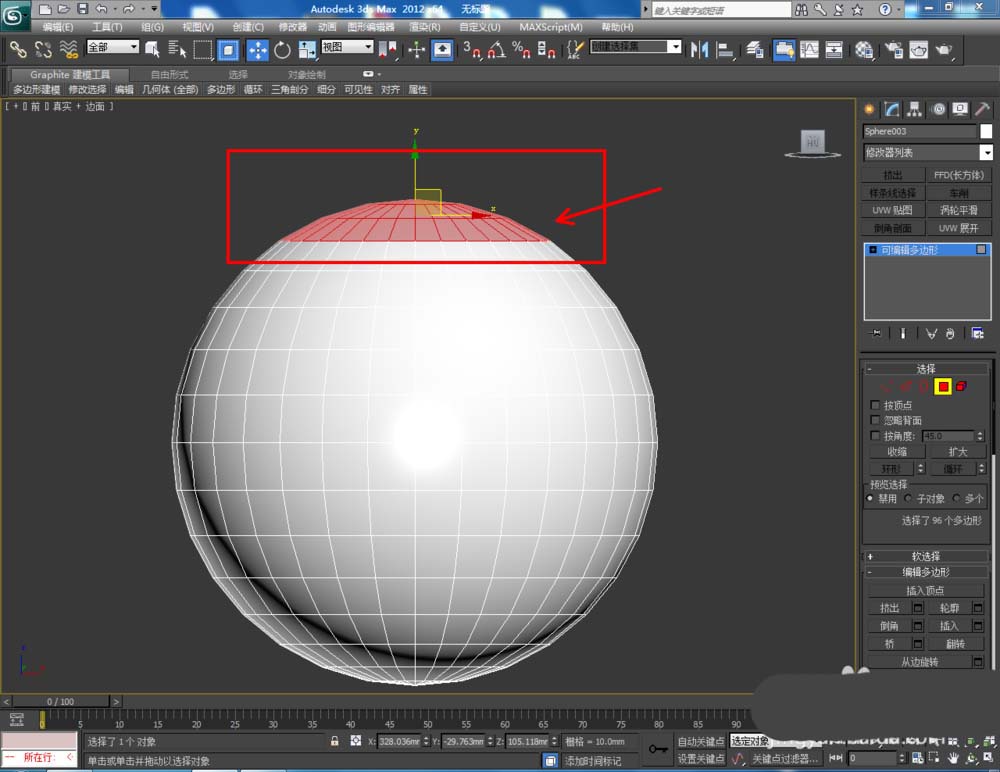
Task: Click the 插入顶点 button
Action: click(925, 591)
